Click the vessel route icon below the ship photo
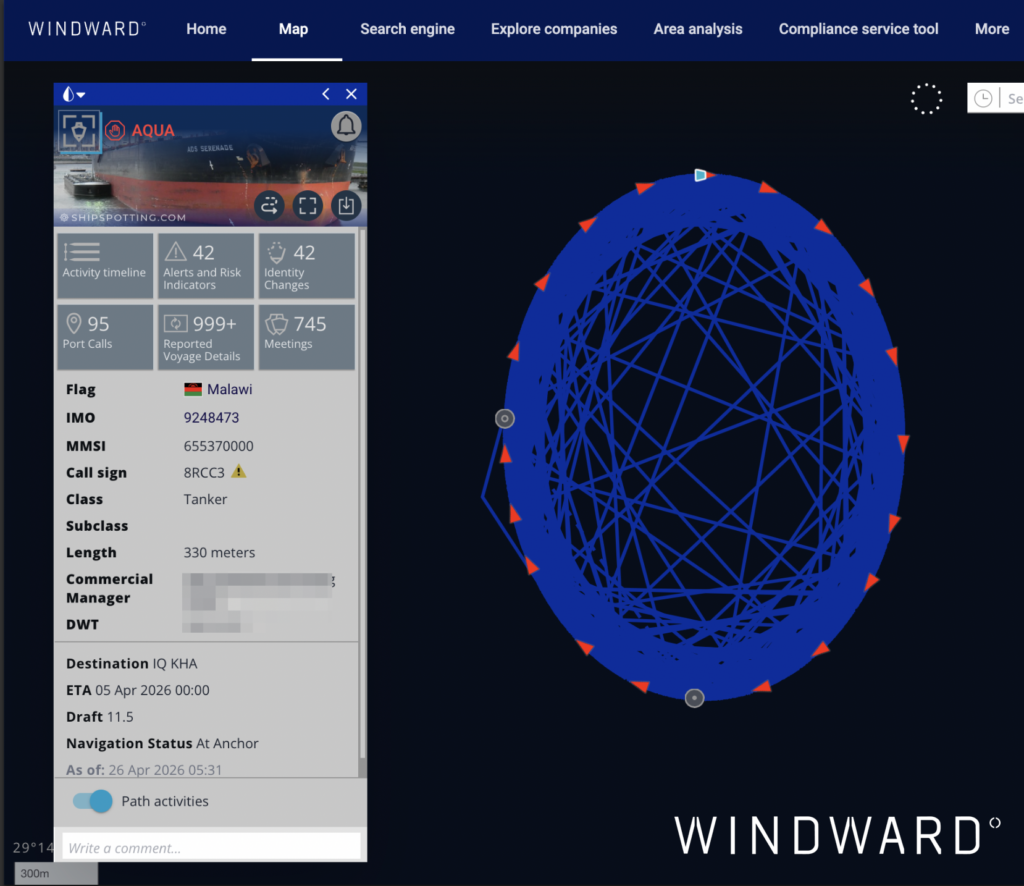This screenshot has width=1024, height=886. (x=268, y=205)
